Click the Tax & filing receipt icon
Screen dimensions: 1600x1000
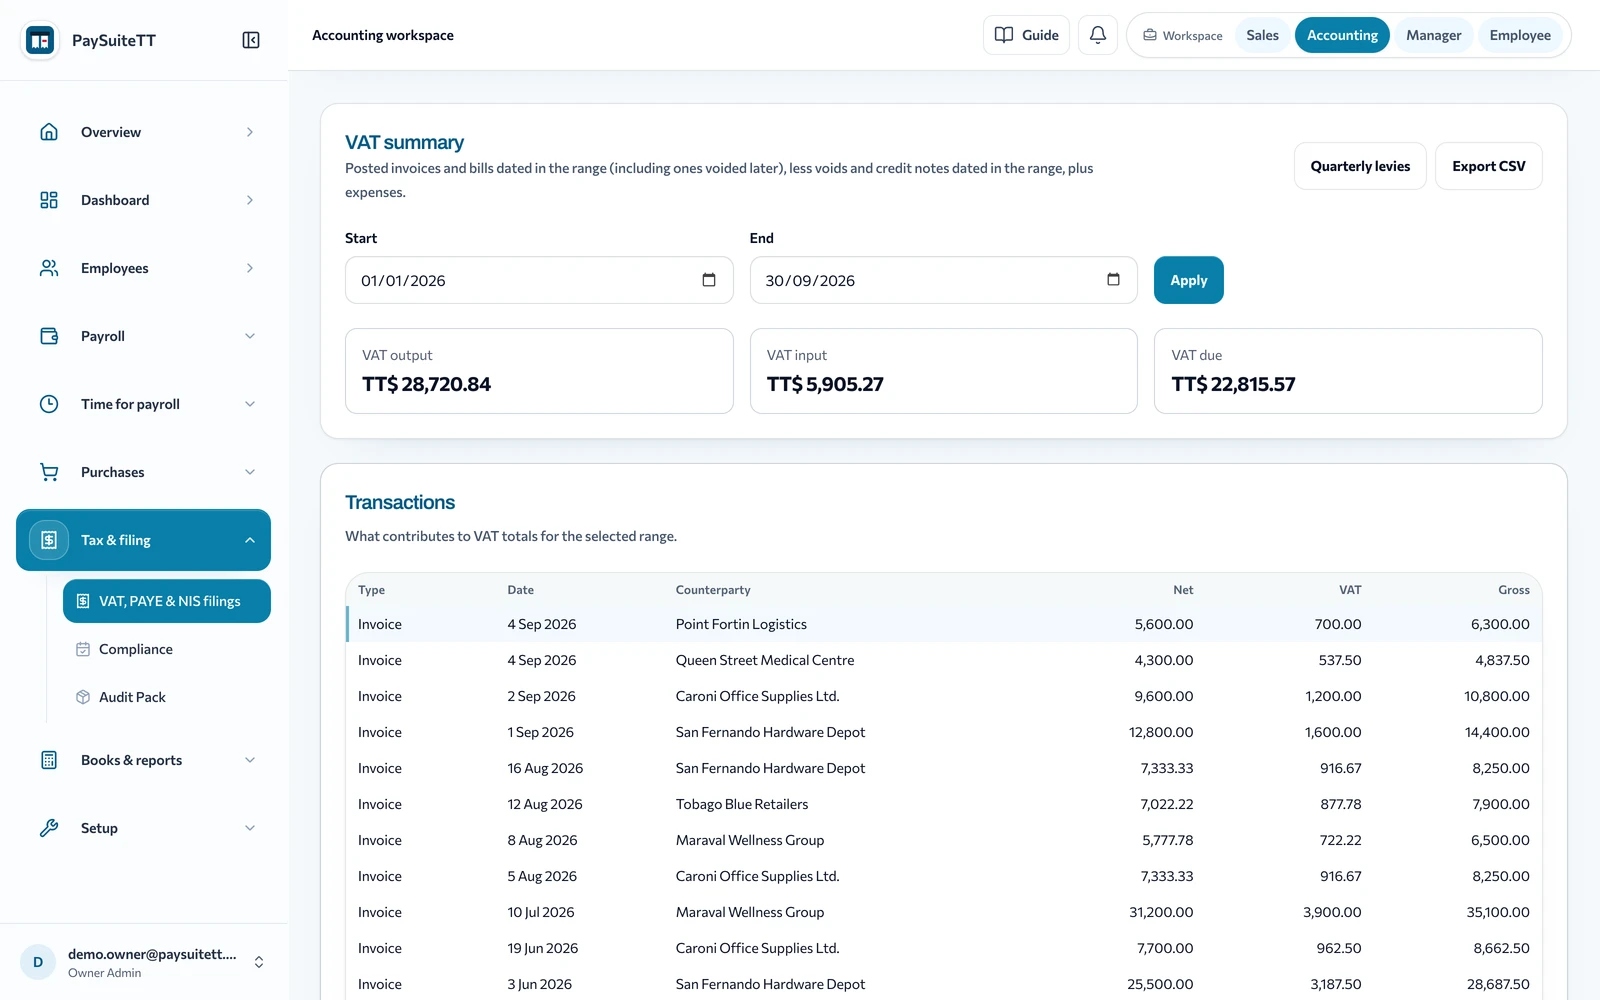49,540
